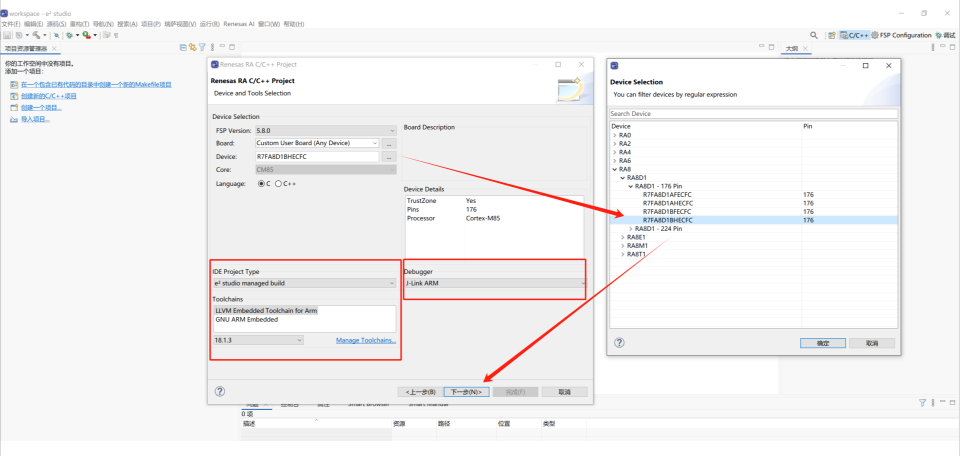Click the Search Device input field

753,114
